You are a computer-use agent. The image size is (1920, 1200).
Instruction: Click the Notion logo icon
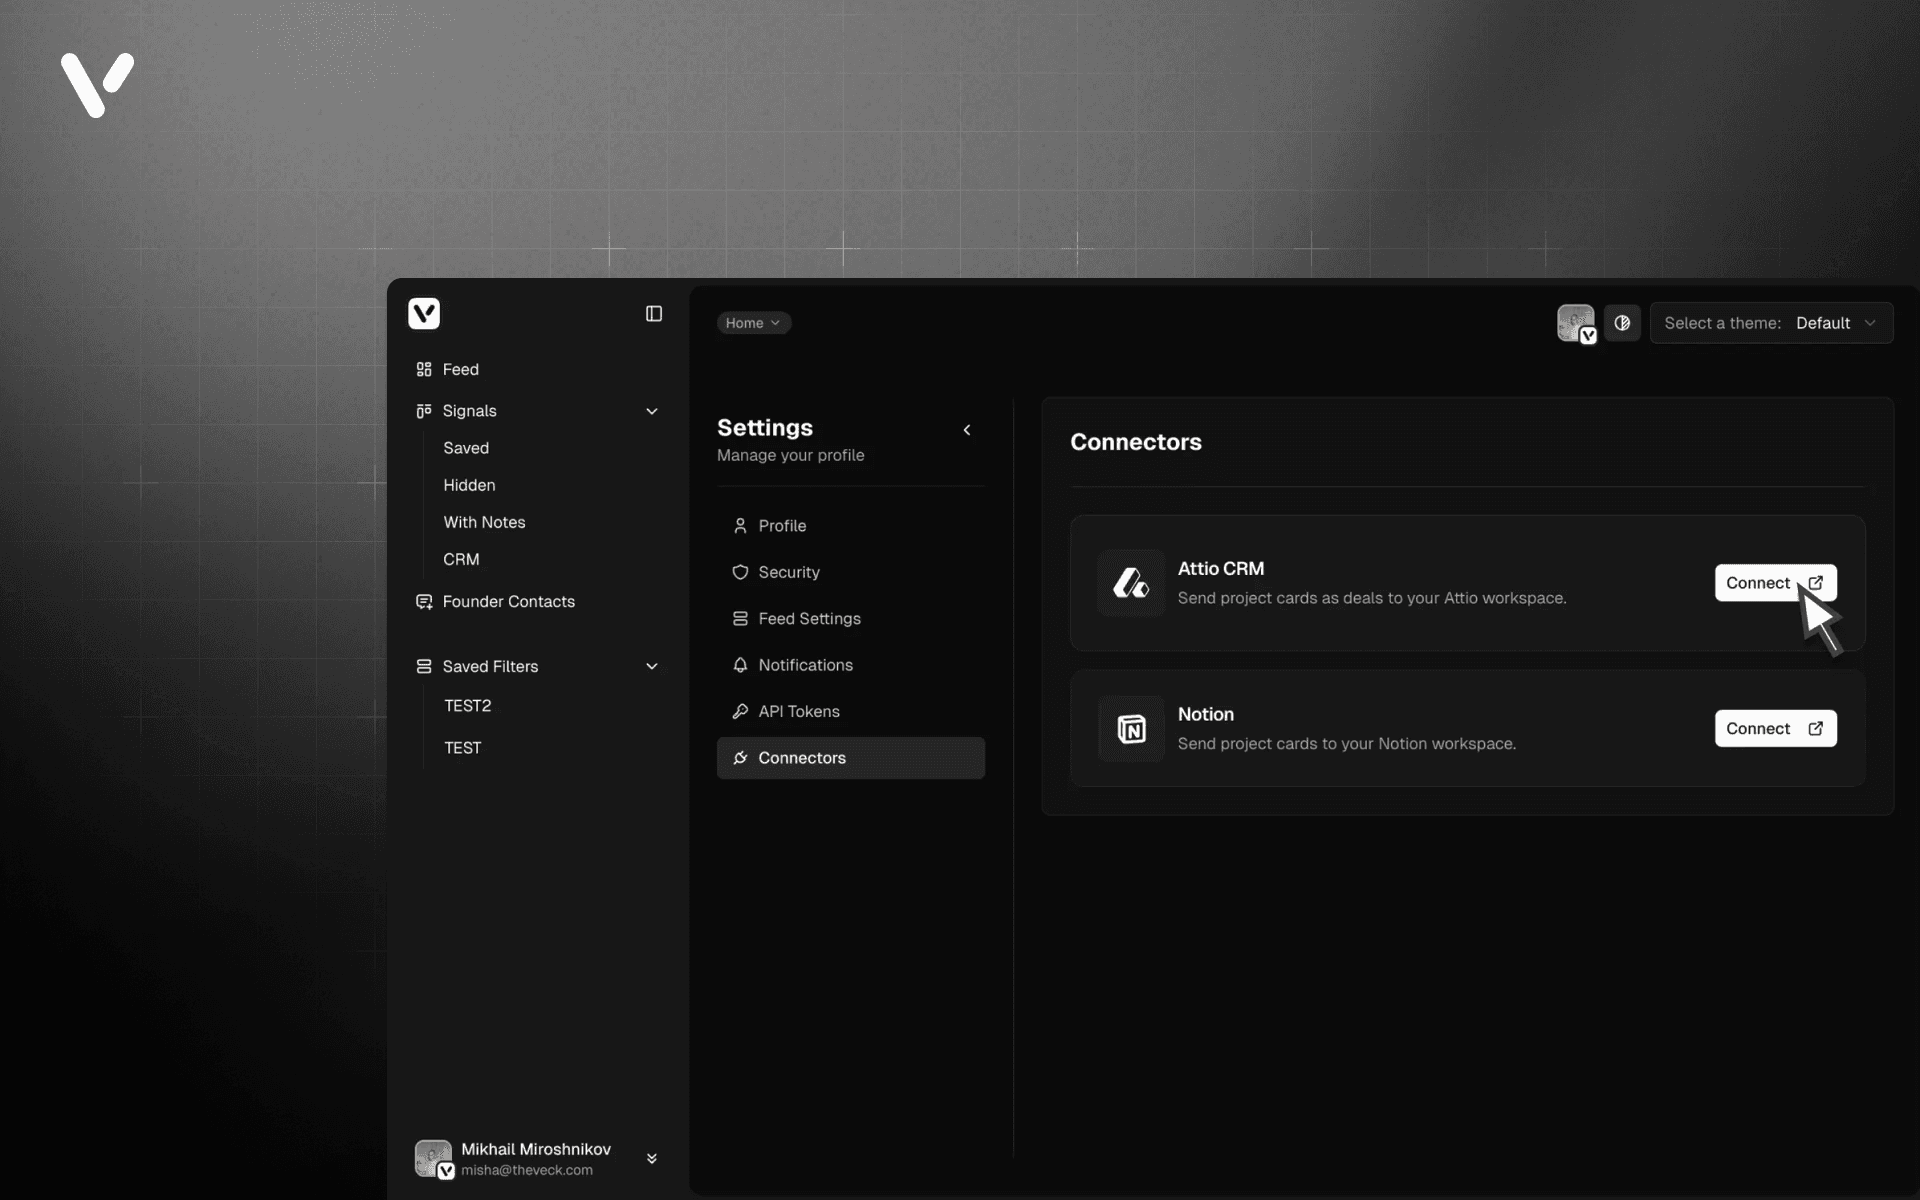pyautogui.click(x=1131, y=729)
